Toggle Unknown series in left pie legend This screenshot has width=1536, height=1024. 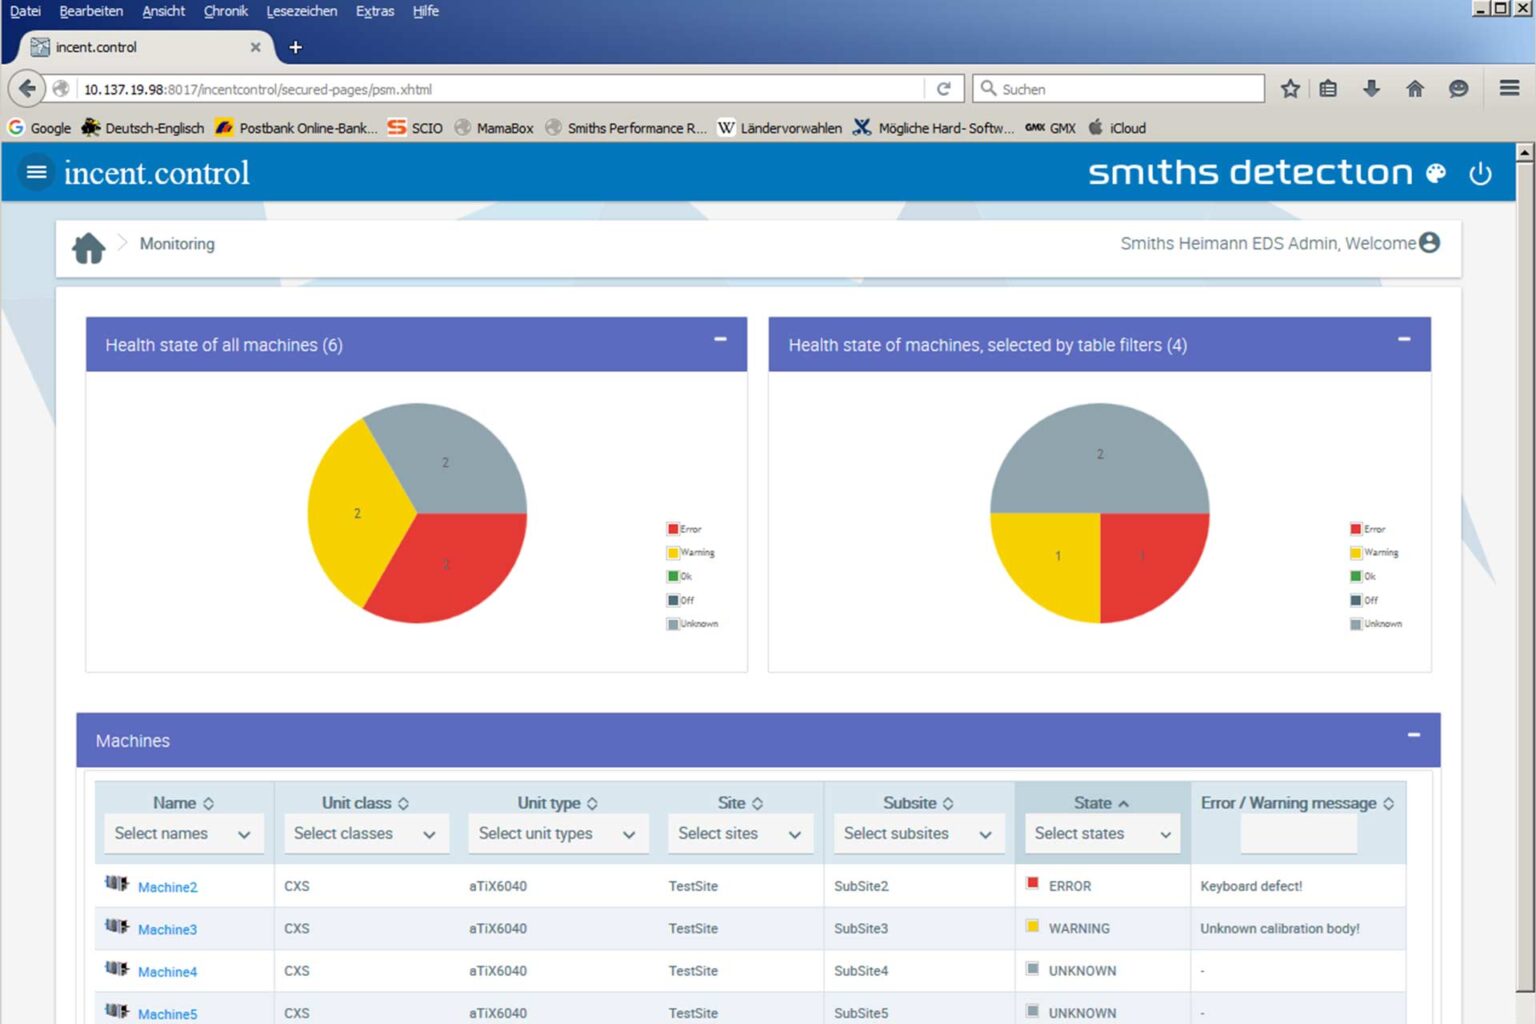pos(693,624)
